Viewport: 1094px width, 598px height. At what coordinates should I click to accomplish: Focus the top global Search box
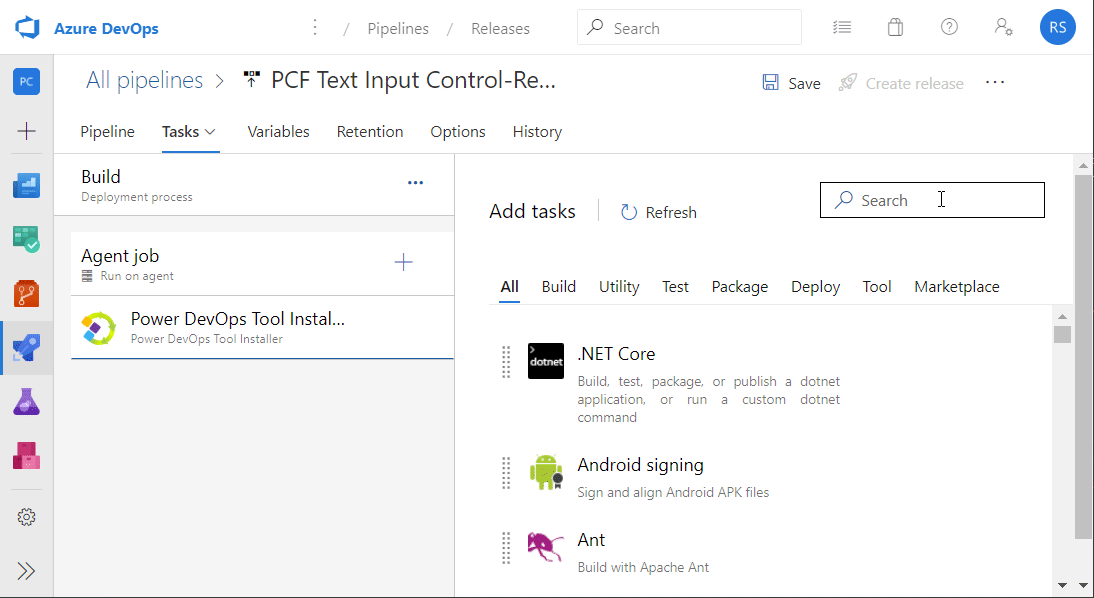[689, 27]
